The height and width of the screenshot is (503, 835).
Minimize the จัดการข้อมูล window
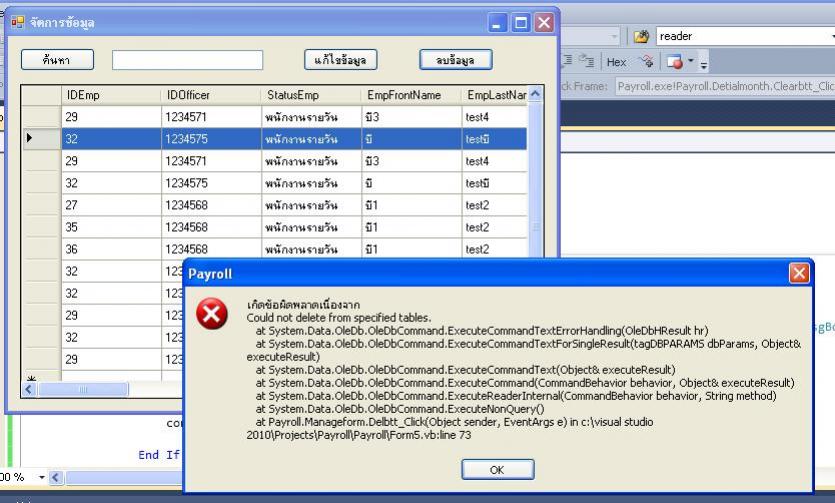click(497, 23)
